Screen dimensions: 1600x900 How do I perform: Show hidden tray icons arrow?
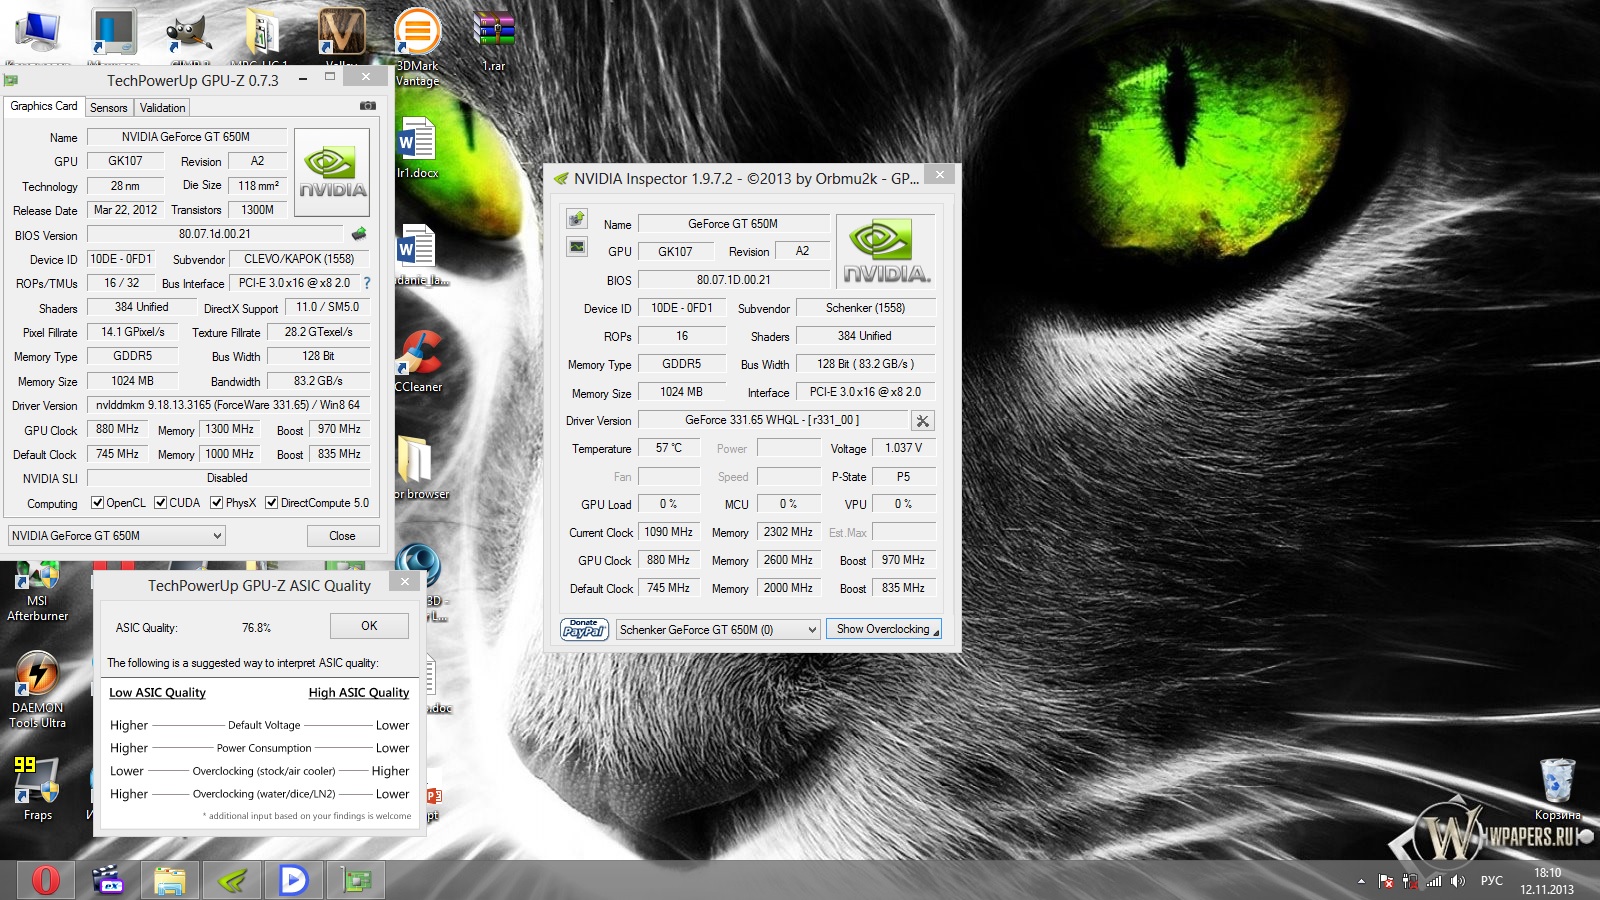[1361, 881]
